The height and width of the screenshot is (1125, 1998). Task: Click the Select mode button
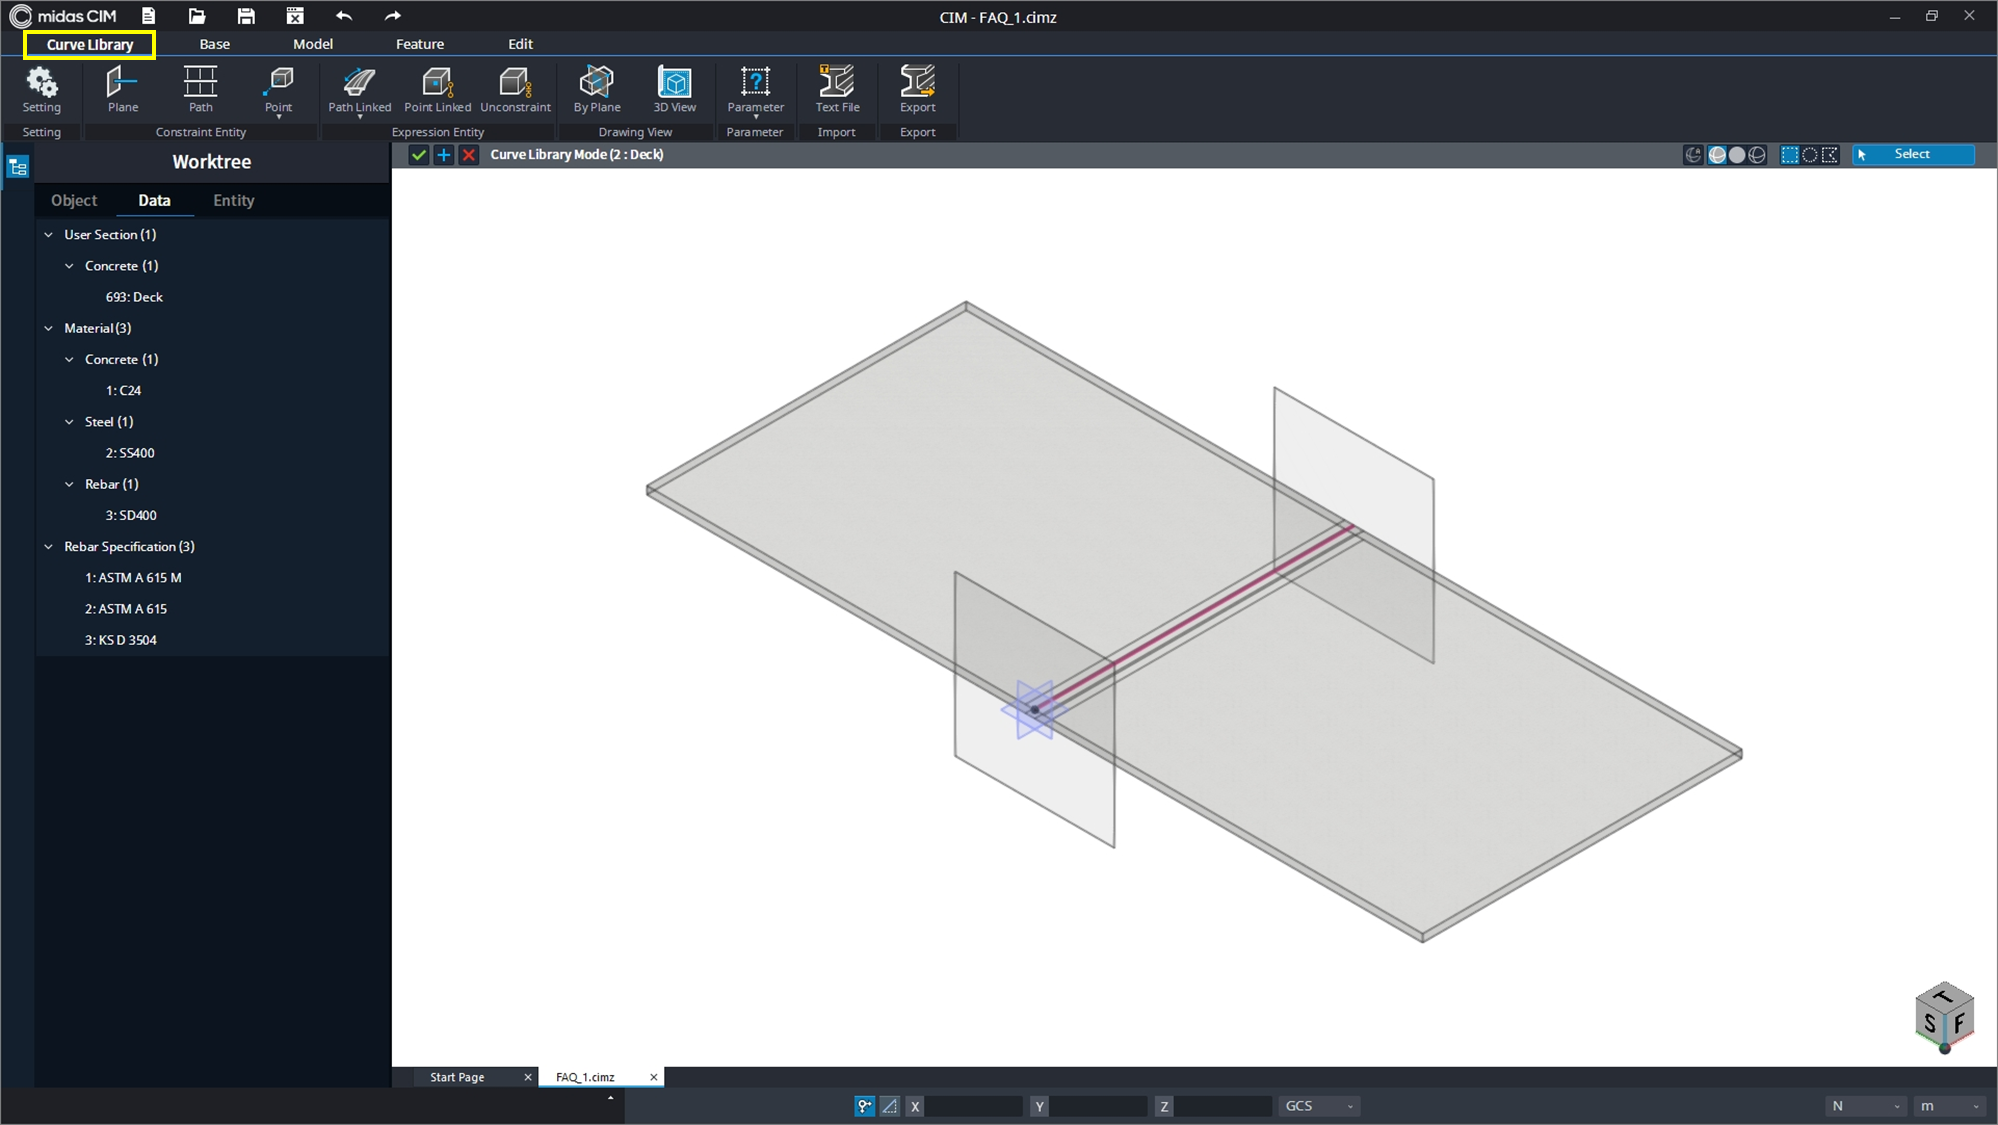(1913, 154)
